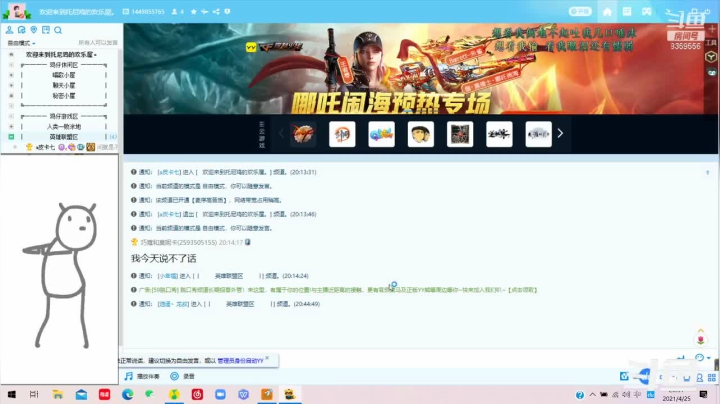Screen dimensions: 720x404
Task: Open the Y hexagon icon in tool strip
Action: (711, 57)
